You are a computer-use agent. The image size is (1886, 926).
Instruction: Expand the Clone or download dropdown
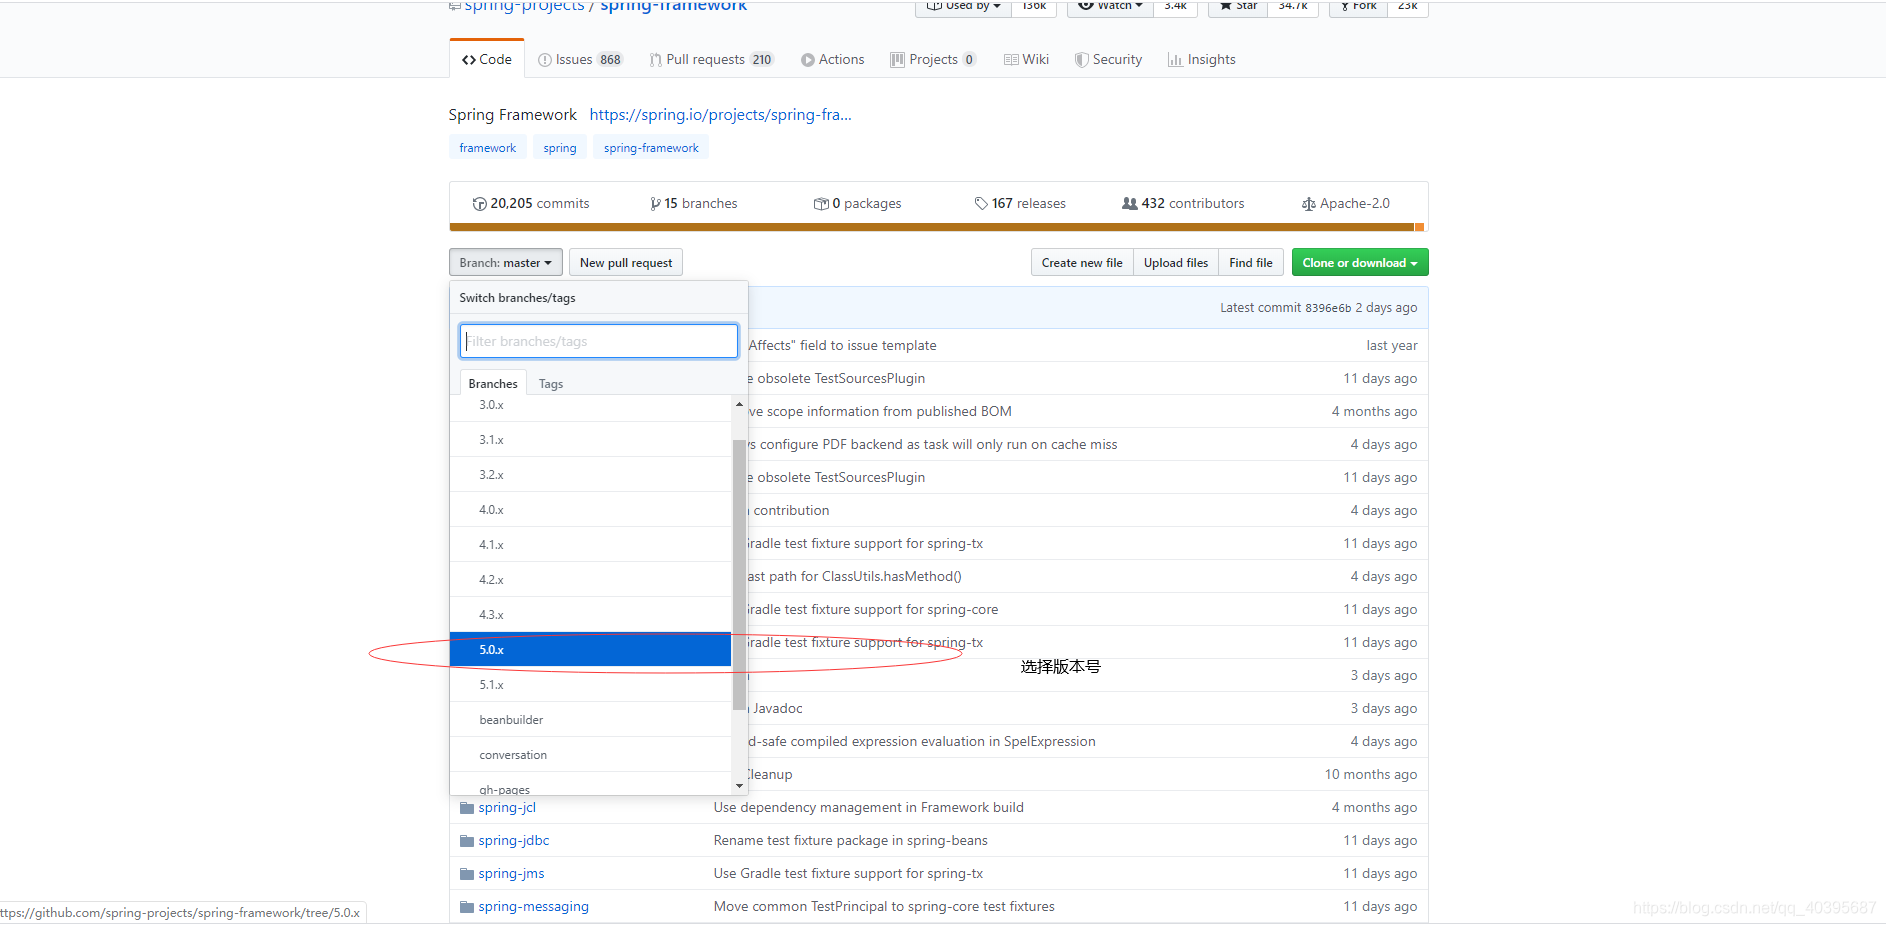[x=1360, y=263]
